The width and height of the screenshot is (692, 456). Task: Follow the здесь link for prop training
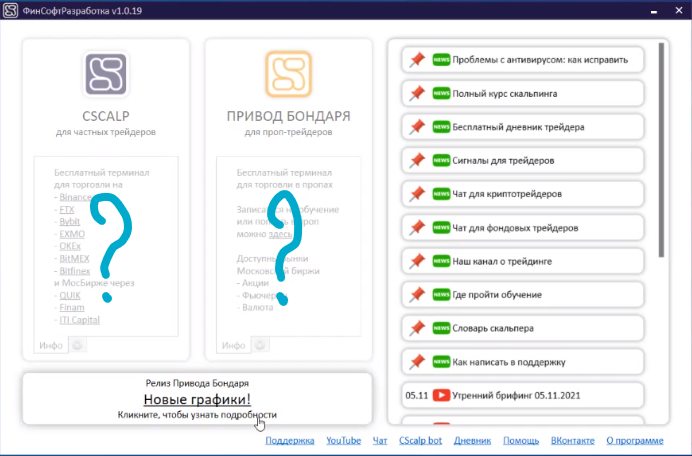281,234
